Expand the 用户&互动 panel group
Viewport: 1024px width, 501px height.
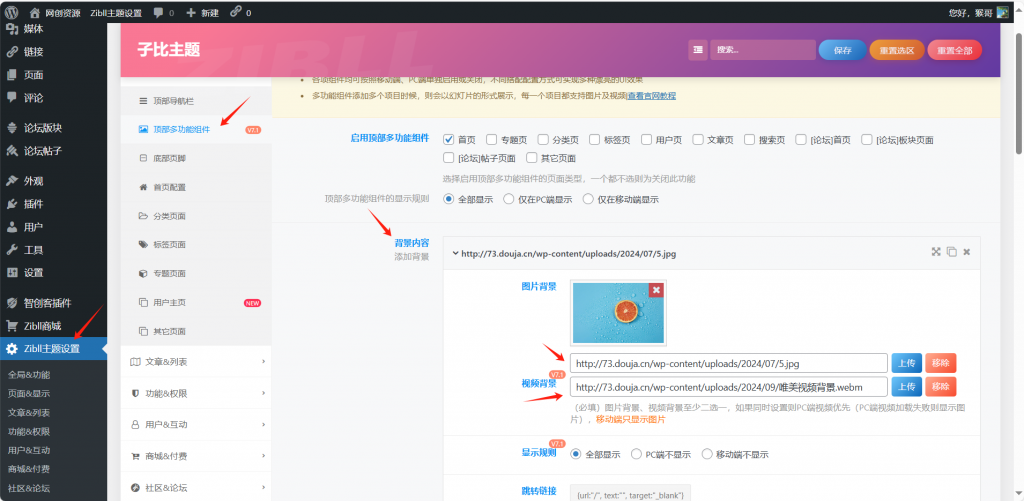click(x=196, y=425)
